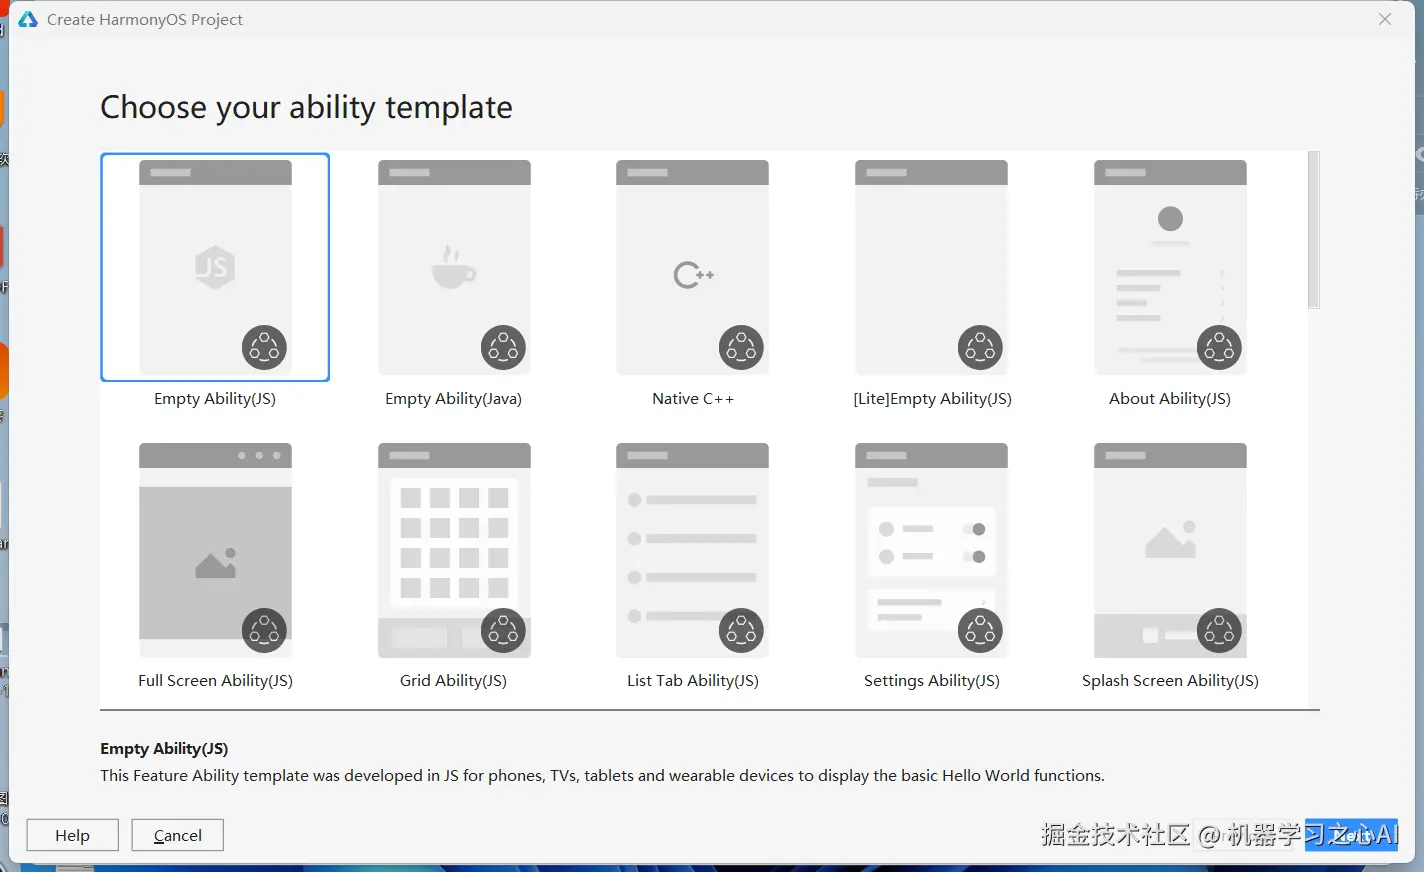The image size is (1424, 872).
Task: Pick the Splash Screen Ability(JS) template thumbnail
Action: click(x=1170, y=550)
